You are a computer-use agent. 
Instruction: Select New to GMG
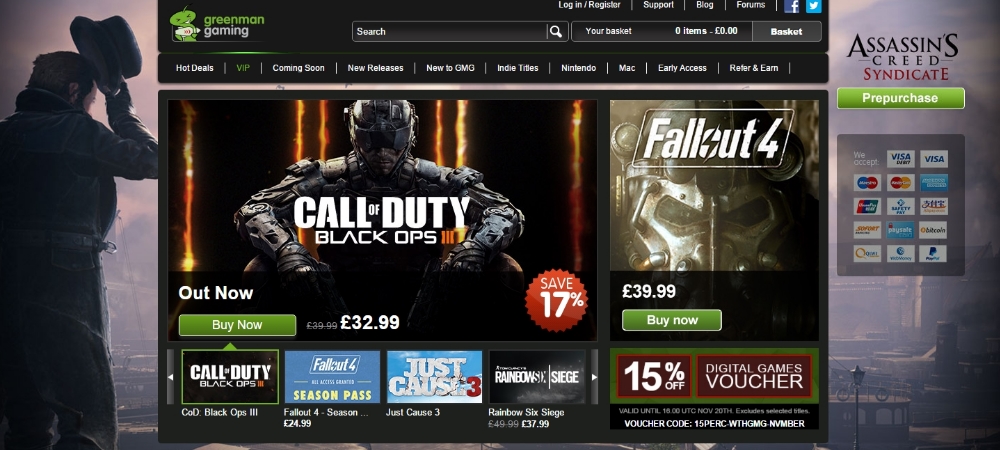click(450, 68)
